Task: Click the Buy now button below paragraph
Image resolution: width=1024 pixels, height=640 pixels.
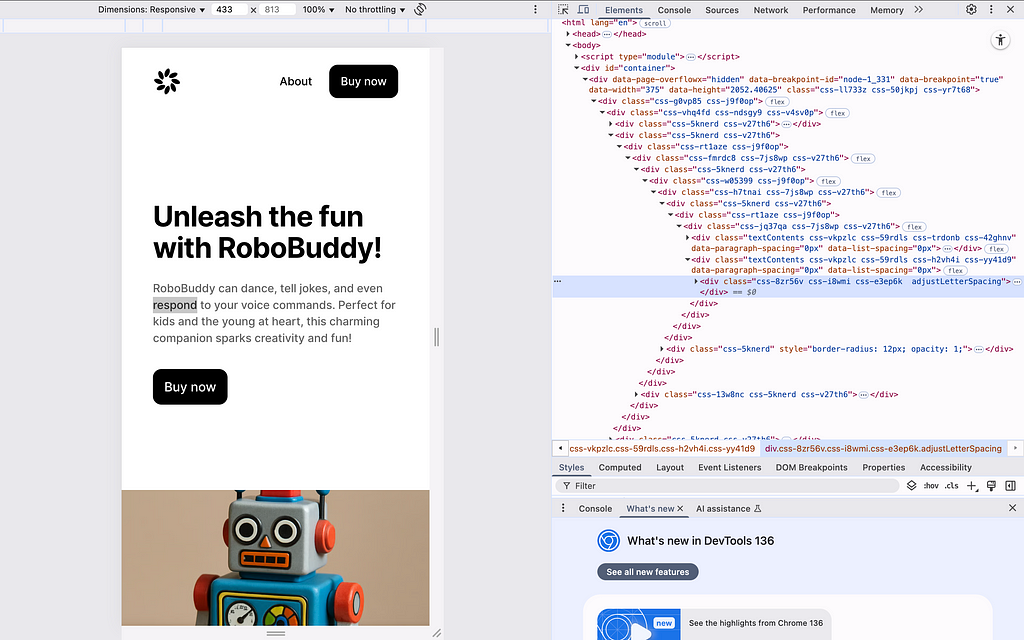Action: (190, 387)
